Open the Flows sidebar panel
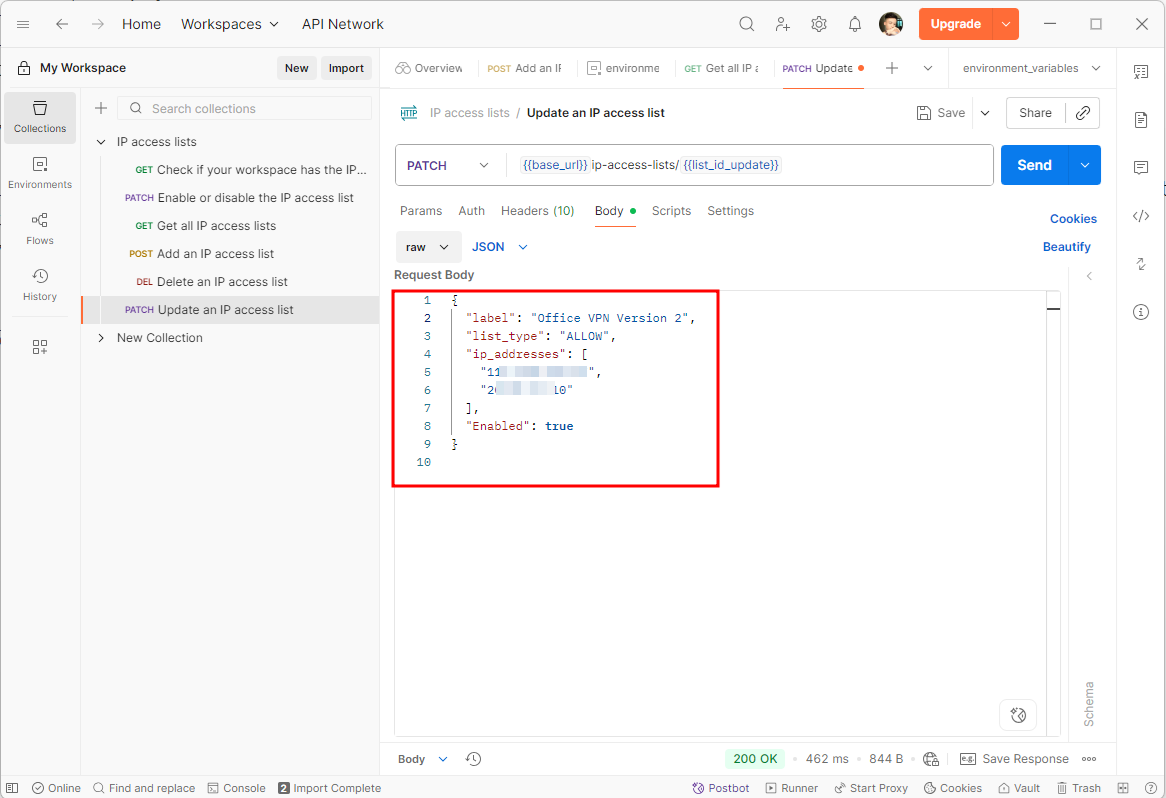Image resolution: width=1166 pixels, height=798 pixels. [40, 228]
